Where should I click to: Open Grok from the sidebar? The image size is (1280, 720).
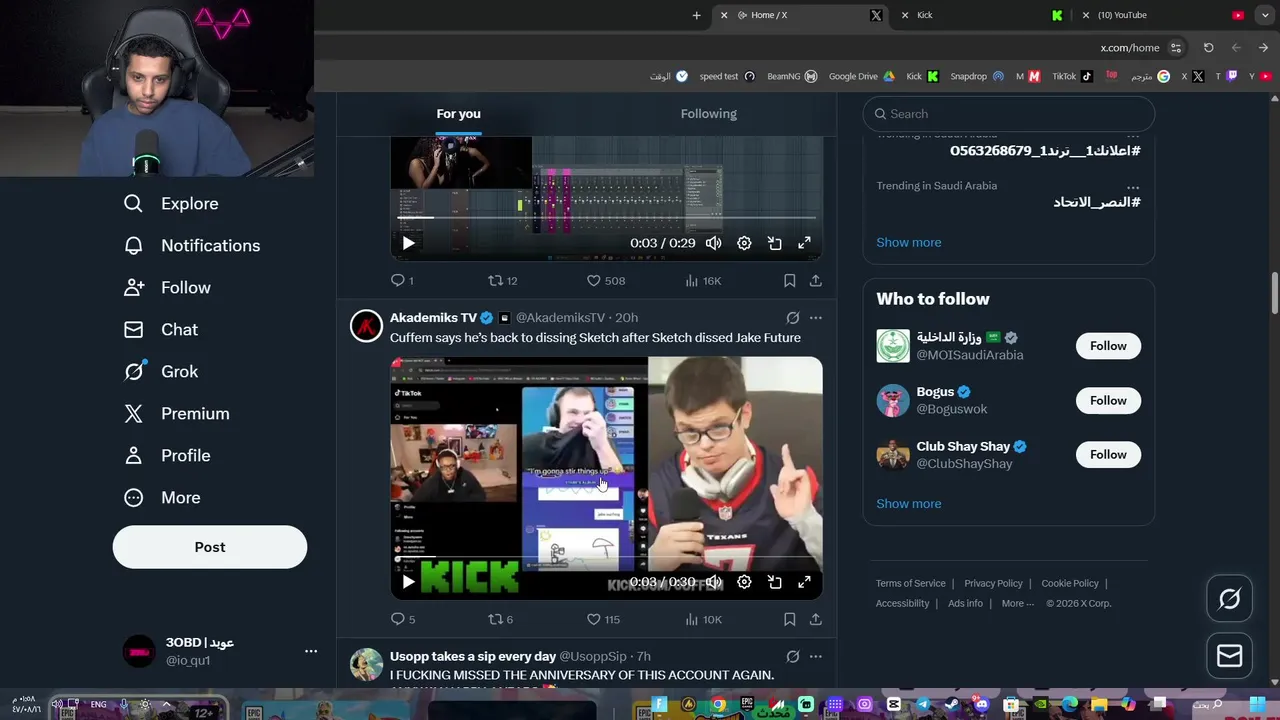pyautogui.click(x=161, y=371)
